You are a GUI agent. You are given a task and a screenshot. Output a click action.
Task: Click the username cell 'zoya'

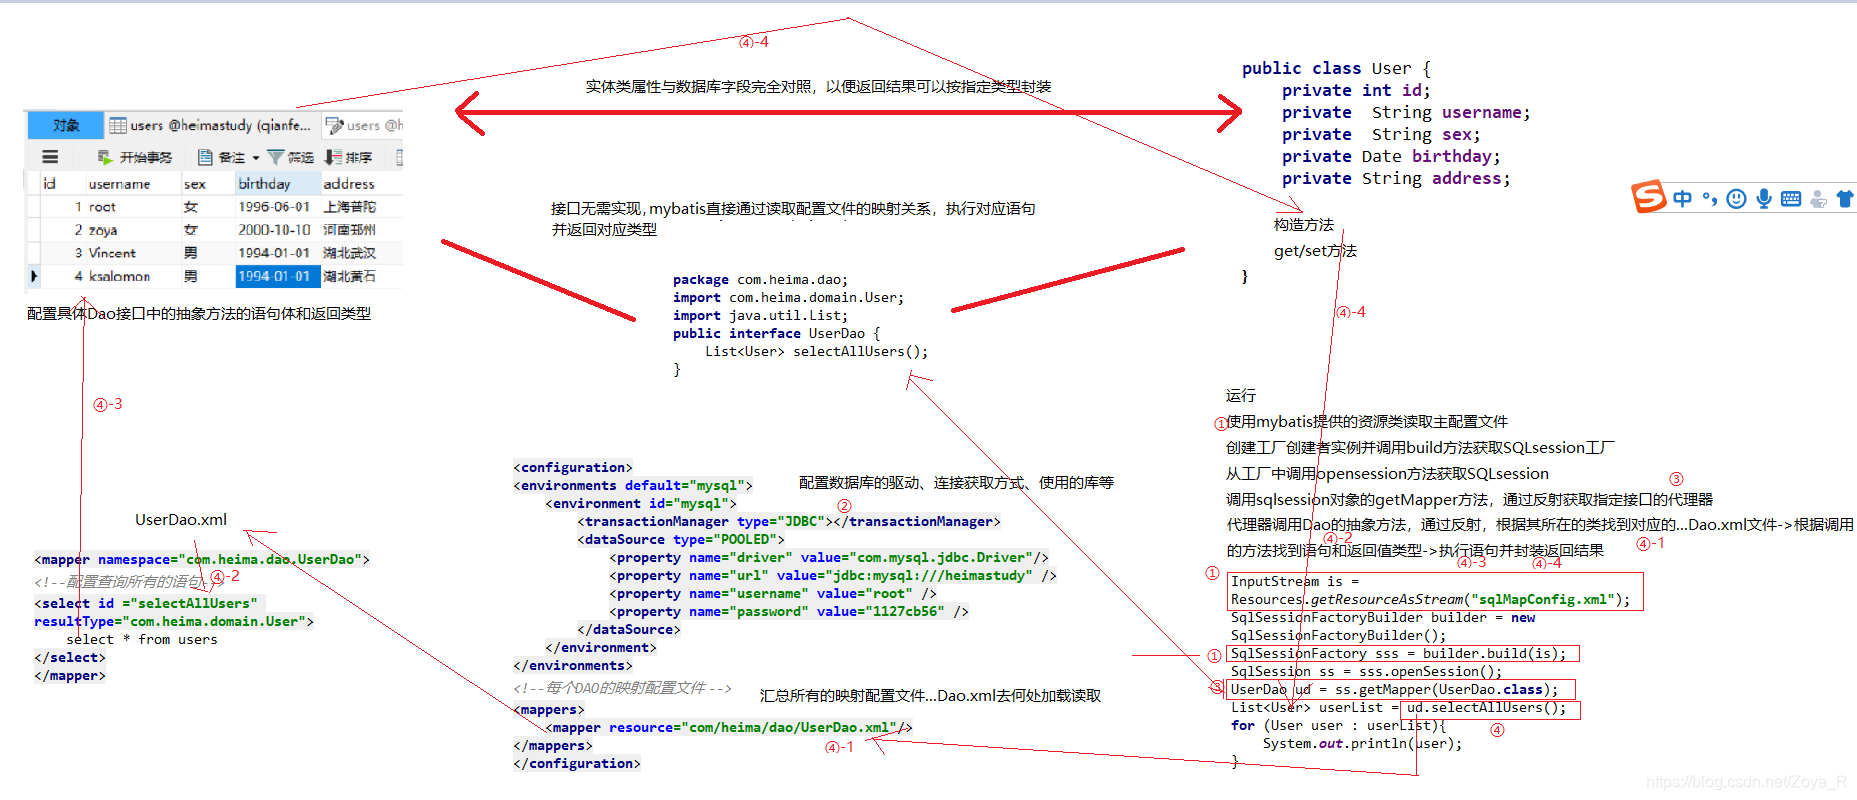132,230
